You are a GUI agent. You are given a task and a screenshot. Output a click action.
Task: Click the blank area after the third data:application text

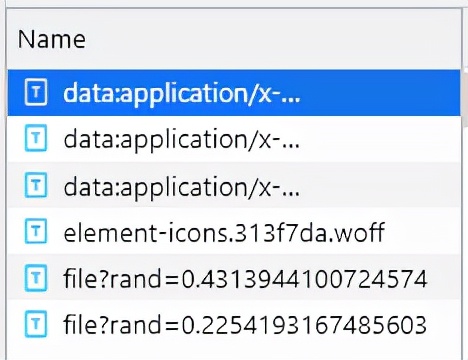pyautogui.click(x=380, y=185)
